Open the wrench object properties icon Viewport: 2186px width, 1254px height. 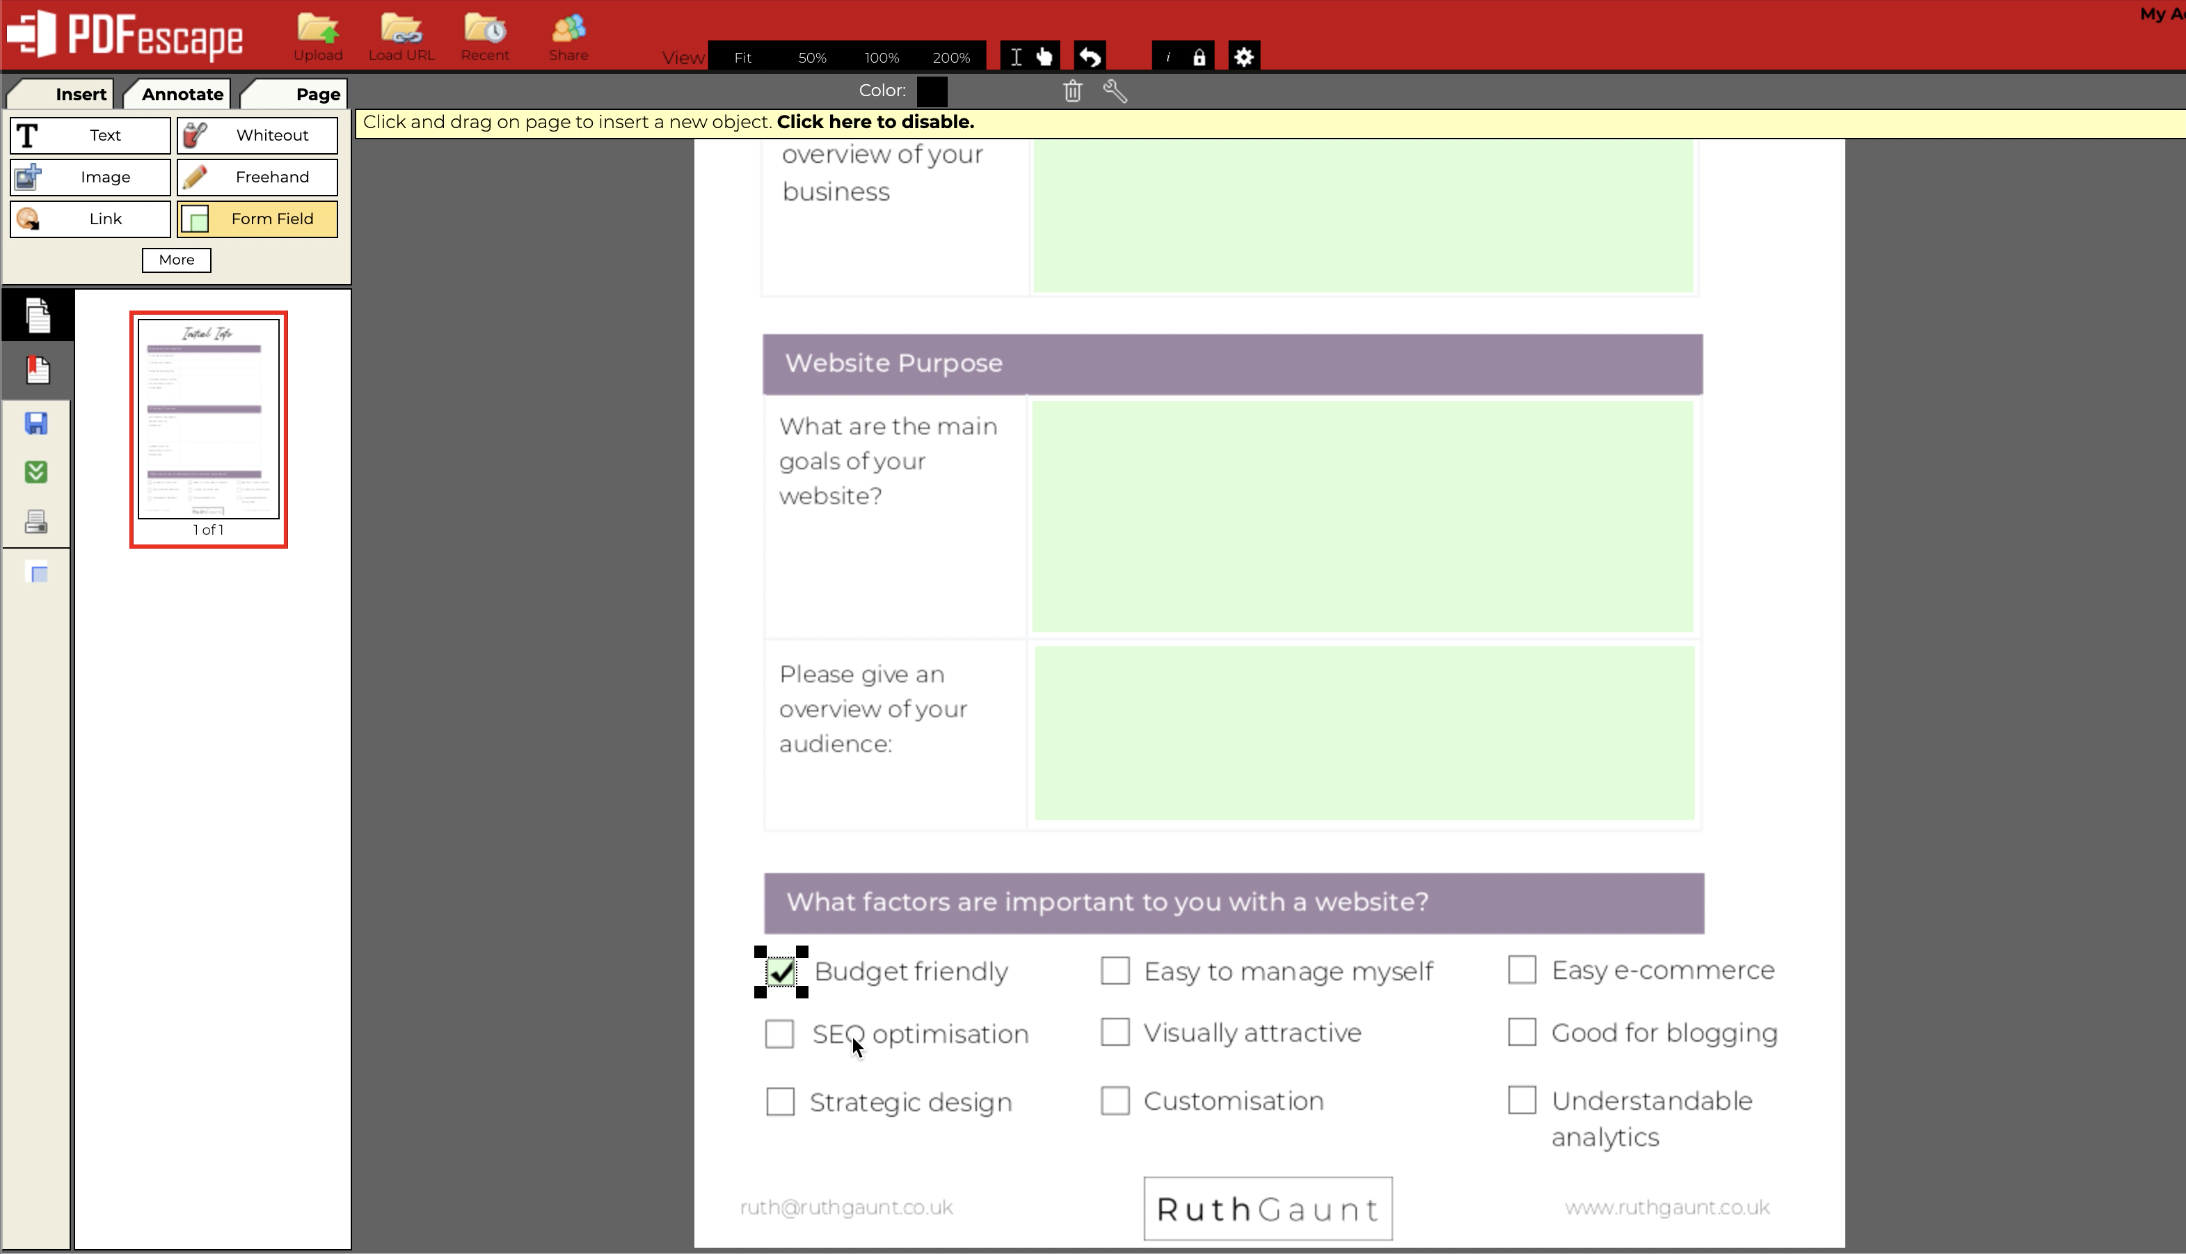pos(1115,91)
